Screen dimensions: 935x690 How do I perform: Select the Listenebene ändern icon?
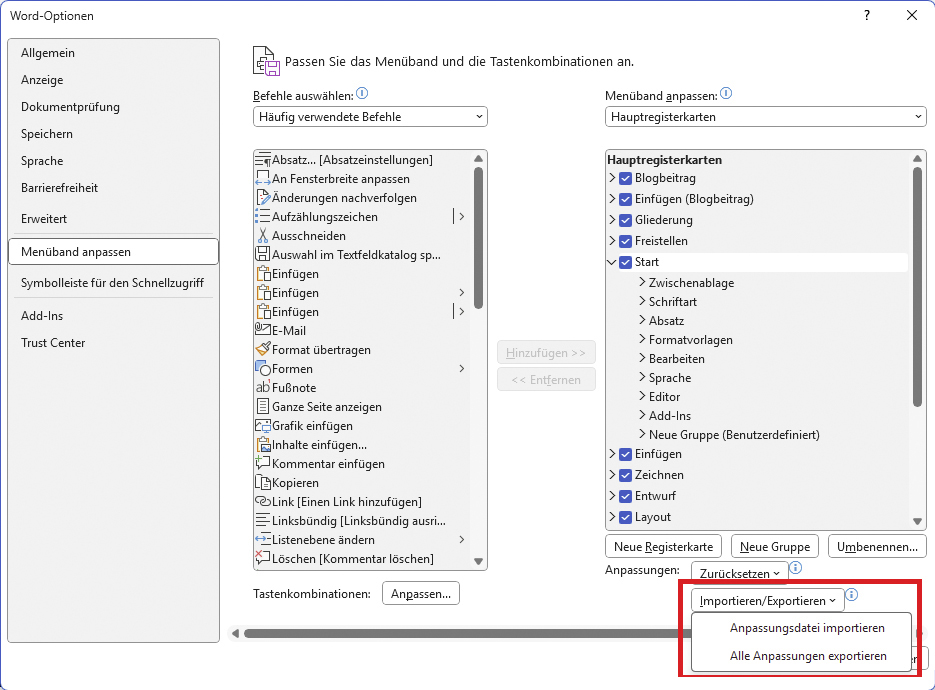click(262, 540)
